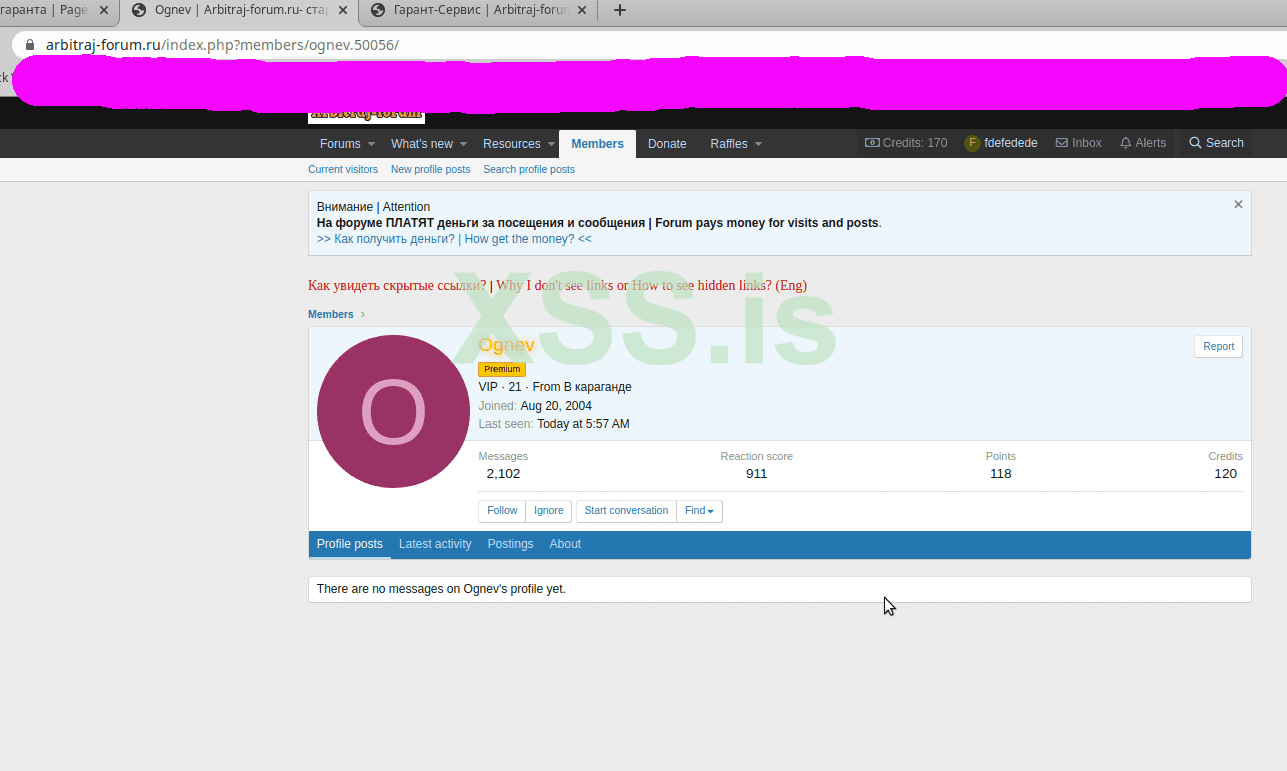Click the Messages count 2,102
This screenshot has height=771, width=1287.
click(x=503, y=473)
